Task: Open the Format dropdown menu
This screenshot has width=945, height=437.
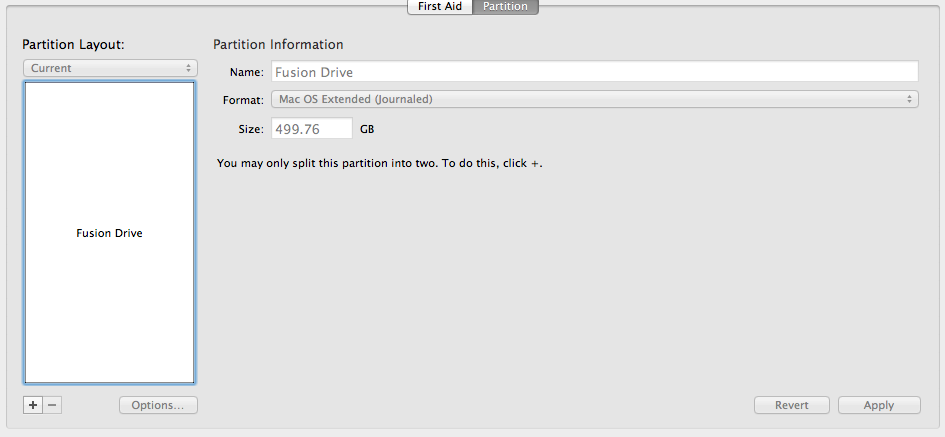Action: coord(594,99)
